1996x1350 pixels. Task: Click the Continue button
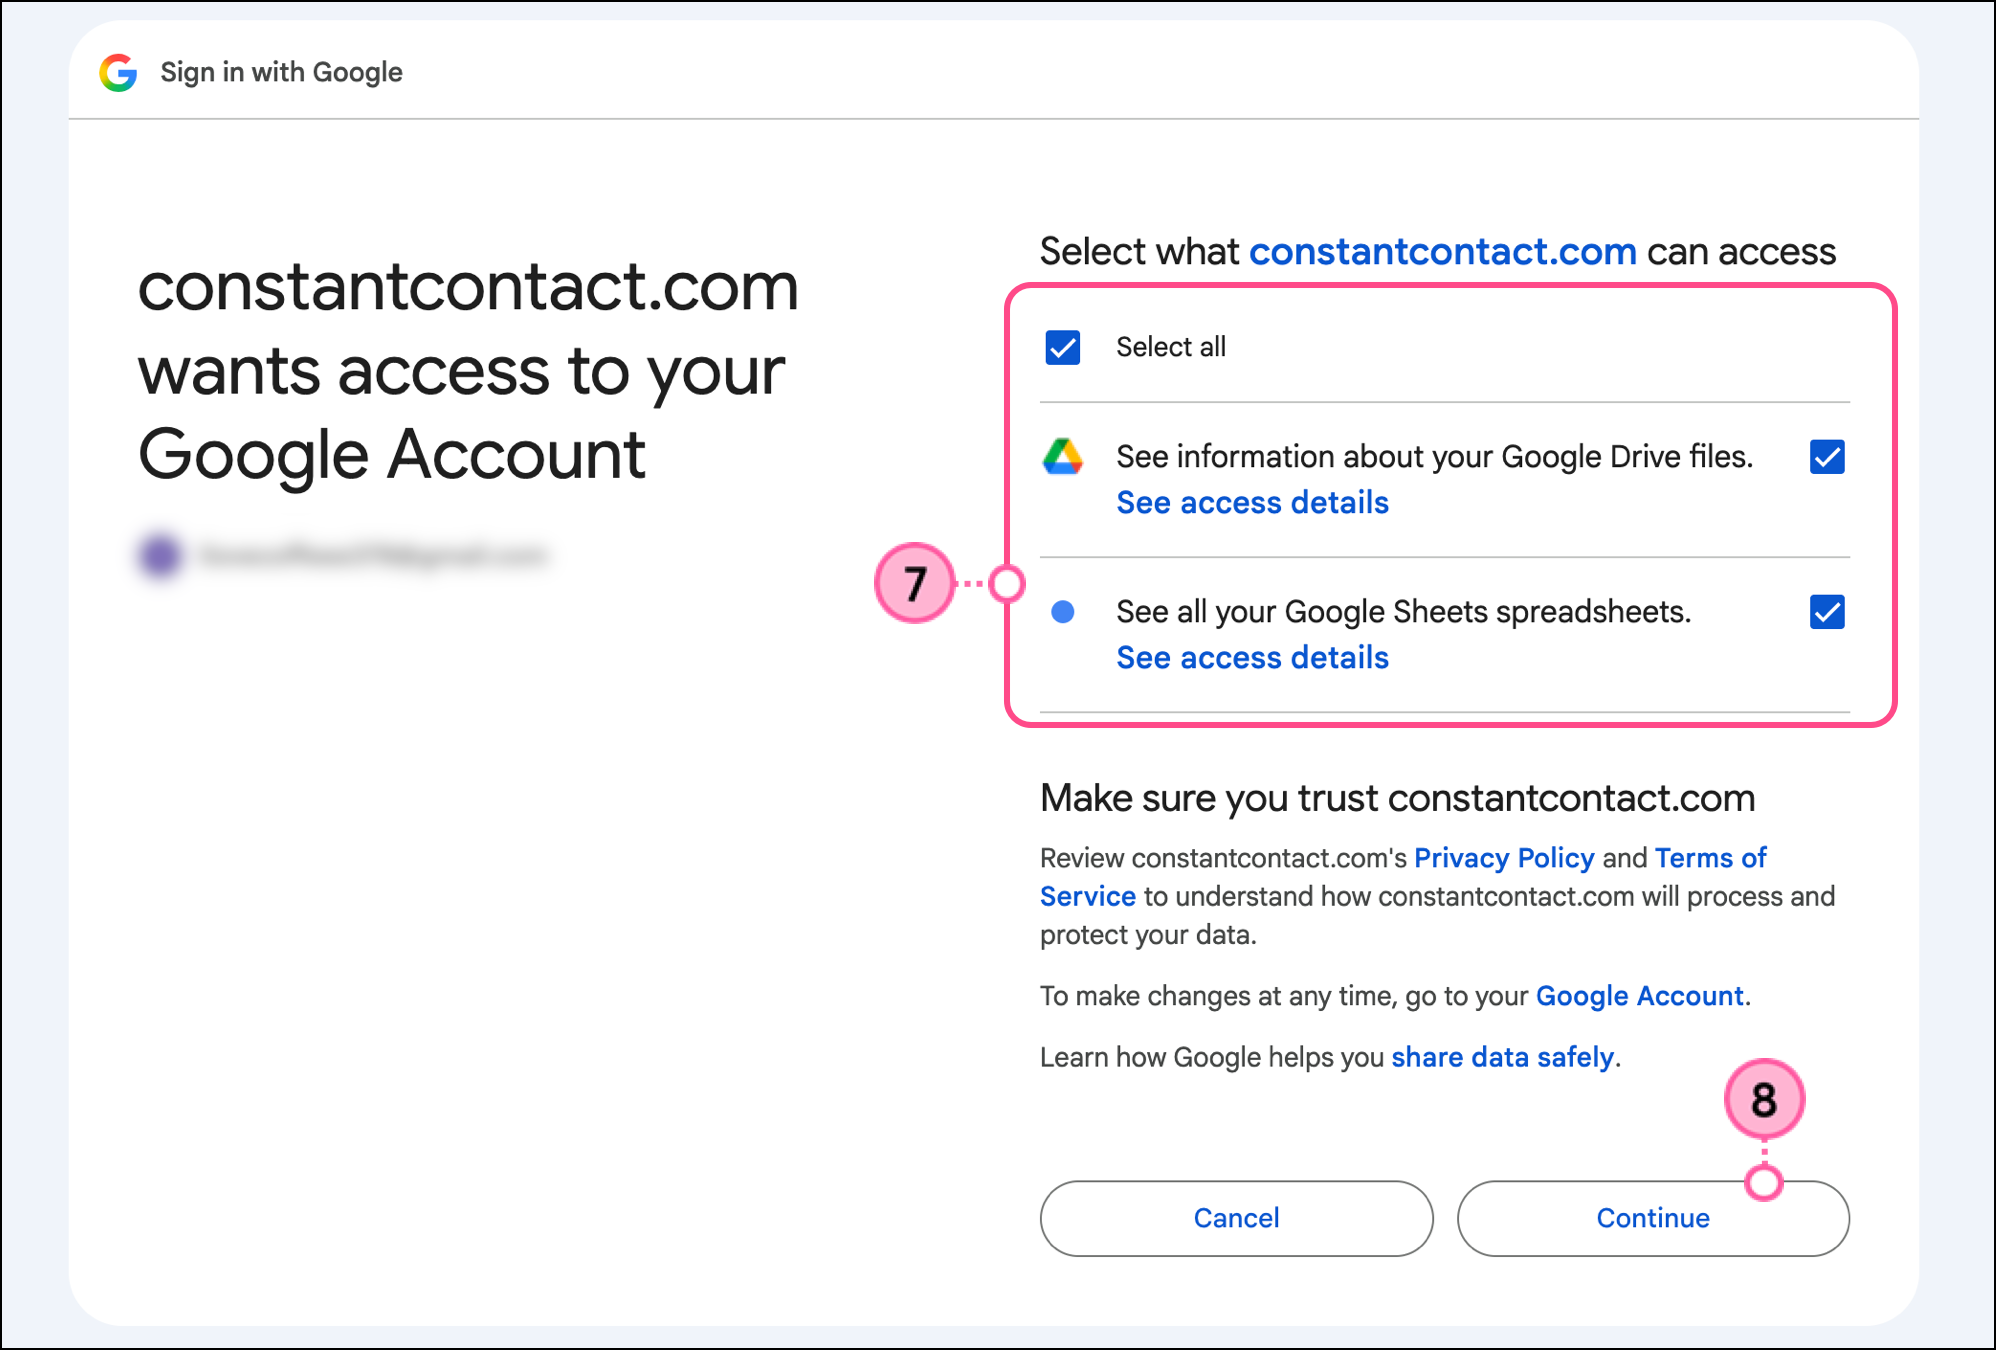(x=1653, y=1218)
